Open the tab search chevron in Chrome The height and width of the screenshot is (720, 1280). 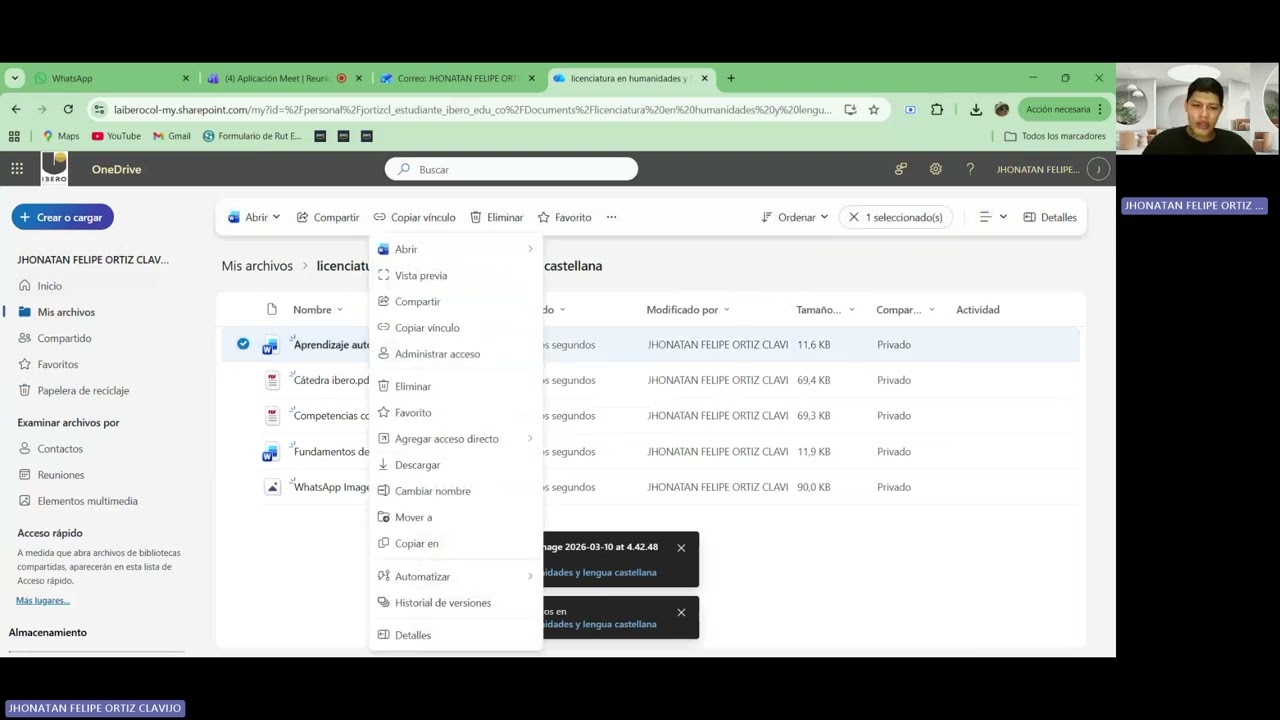[15, 78]
